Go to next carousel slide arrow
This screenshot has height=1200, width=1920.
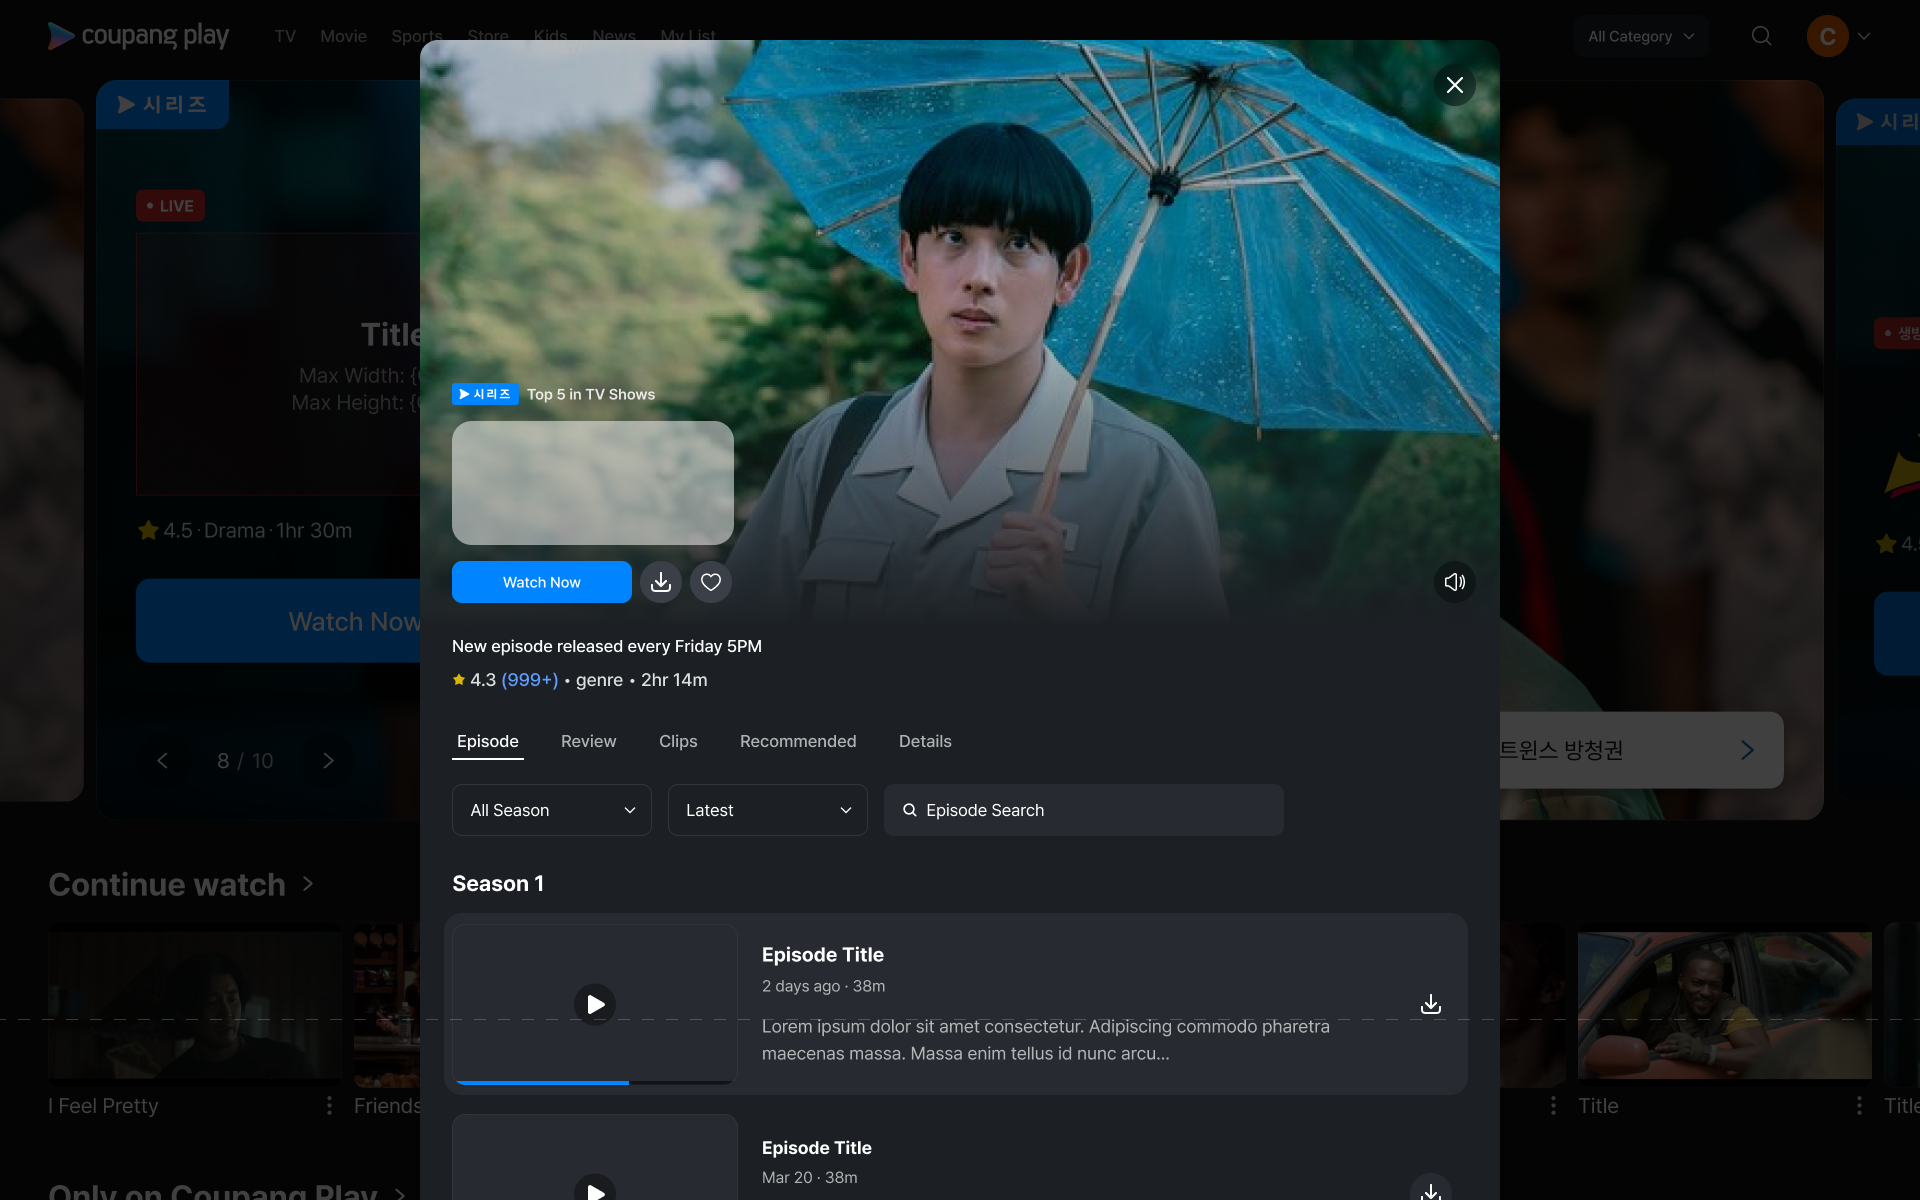pyautogui.click(x=328, y=761)
